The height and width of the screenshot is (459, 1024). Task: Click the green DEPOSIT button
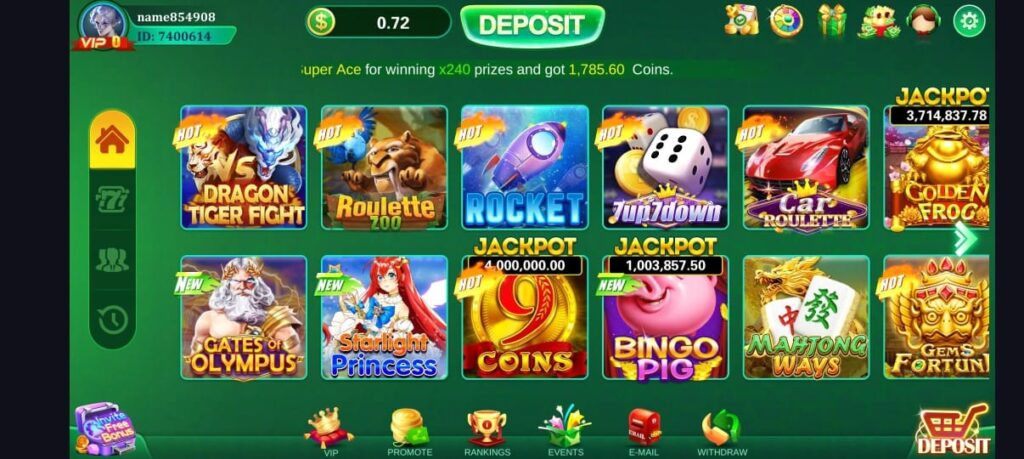coord(532,25)
